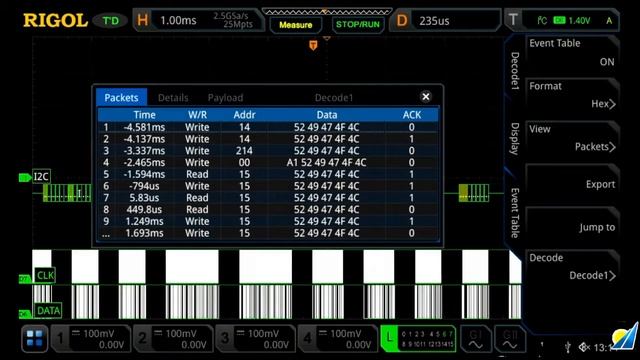The height and width of the screenshot is (360, 640).
Task: Click the 2.5GSa/s sample rate readout
Action: click(x=231, y=16)
